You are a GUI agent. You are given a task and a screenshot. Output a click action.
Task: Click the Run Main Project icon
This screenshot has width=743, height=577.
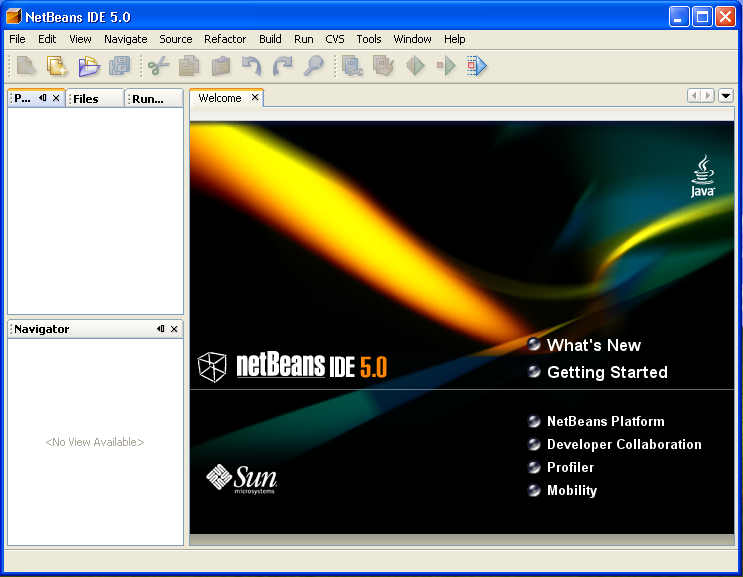(415, 66)
